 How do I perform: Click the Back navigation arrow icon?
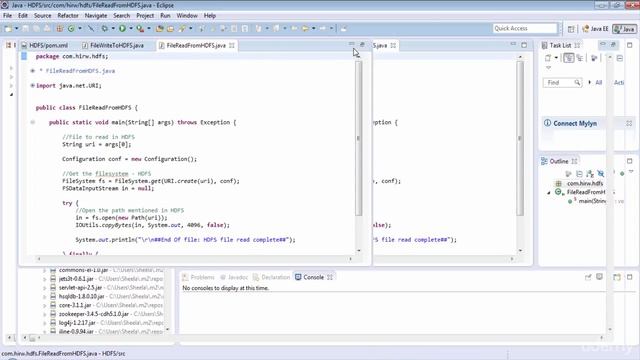pos(305,29)
